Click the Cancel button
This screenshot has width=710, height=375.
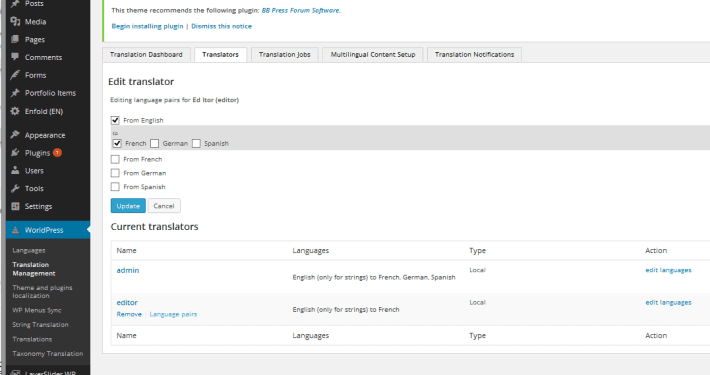click(164, 206)
